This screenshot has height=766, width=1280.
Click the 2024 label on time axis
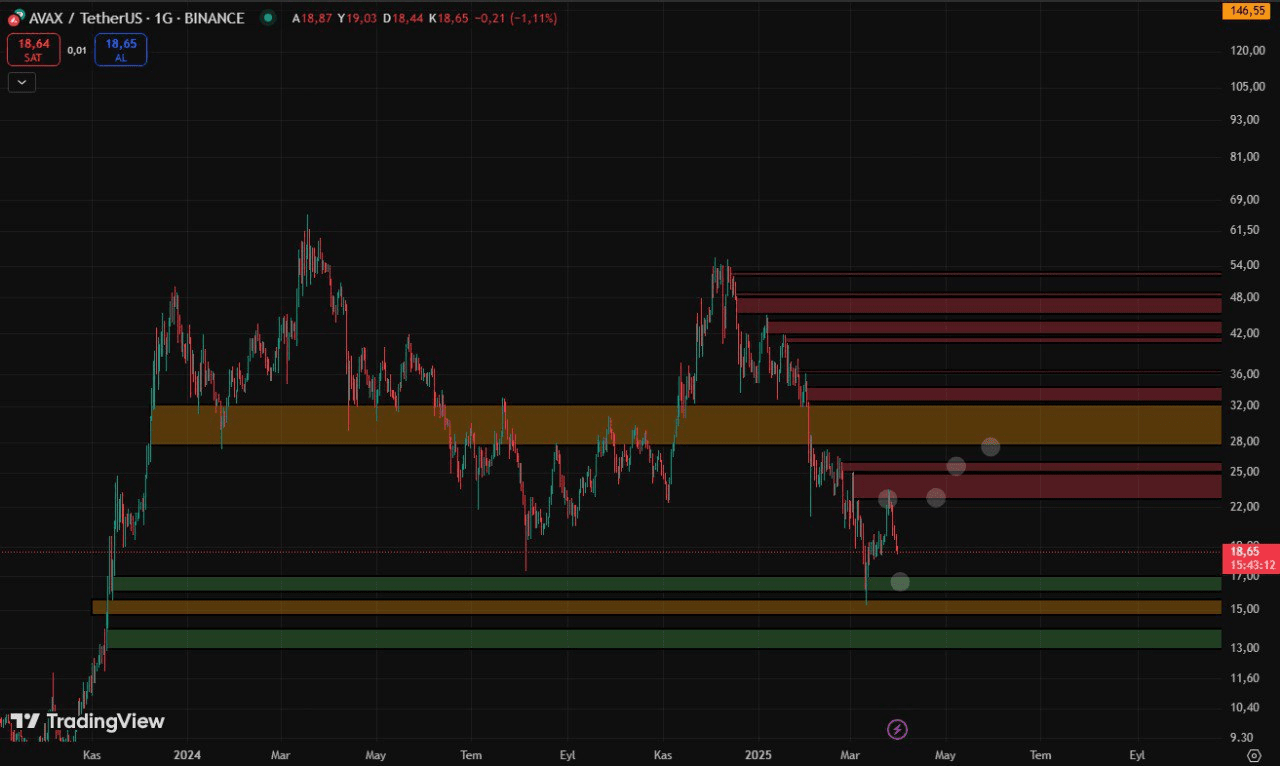click(x=186, y=755)
